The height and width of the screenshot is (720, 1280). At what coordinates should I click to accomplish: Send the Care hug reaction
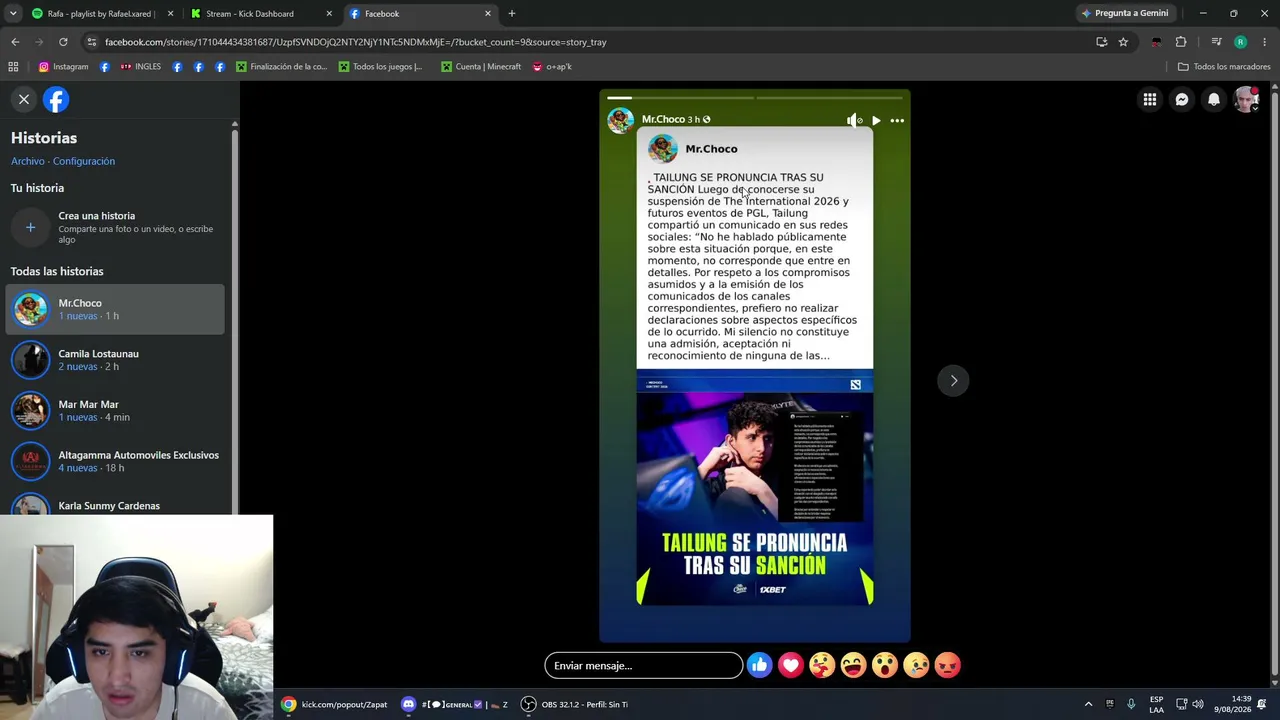coord(822,665)
